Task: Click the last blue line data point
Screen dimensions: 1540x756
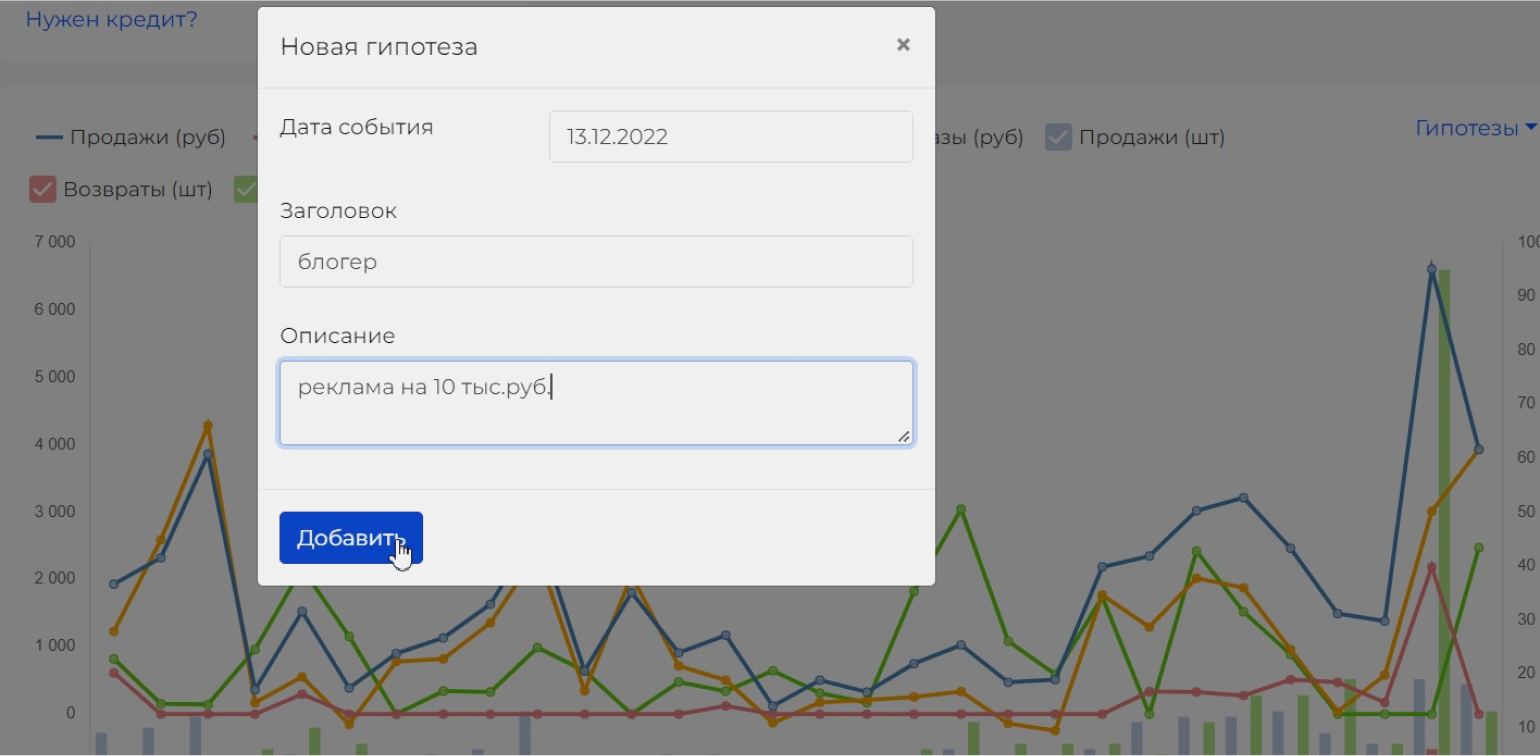Action: tap(1479, 450)
